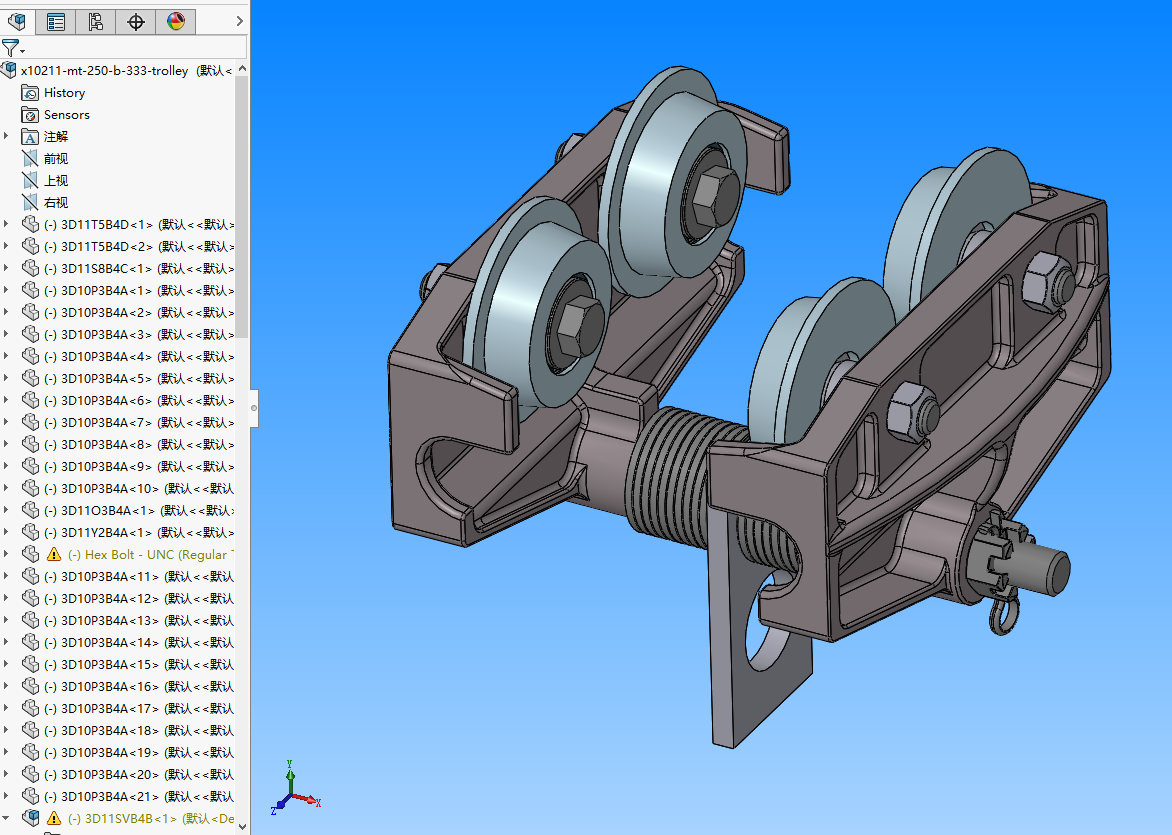Select the History item

(x=64, y=93)
